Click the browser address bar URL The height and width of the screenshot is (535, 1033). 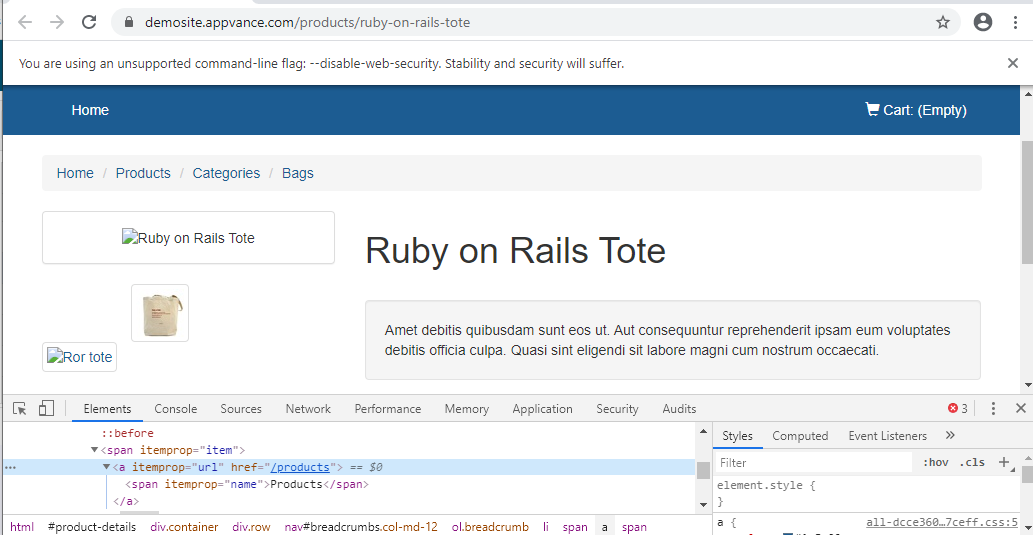[x=308, y=22]
